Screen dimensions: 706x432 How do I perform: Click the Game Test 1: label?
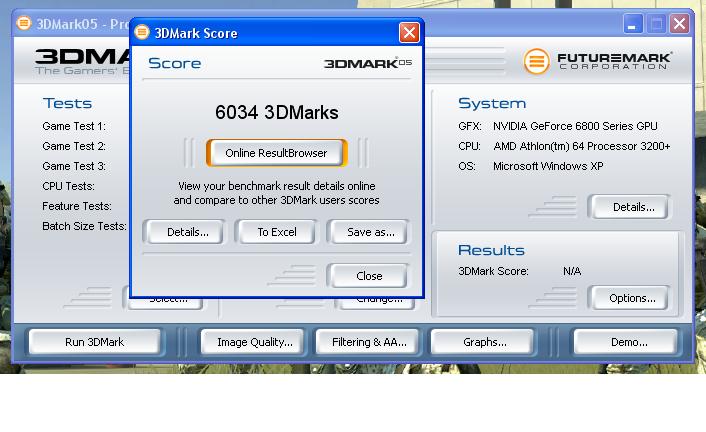pos(74,126)
